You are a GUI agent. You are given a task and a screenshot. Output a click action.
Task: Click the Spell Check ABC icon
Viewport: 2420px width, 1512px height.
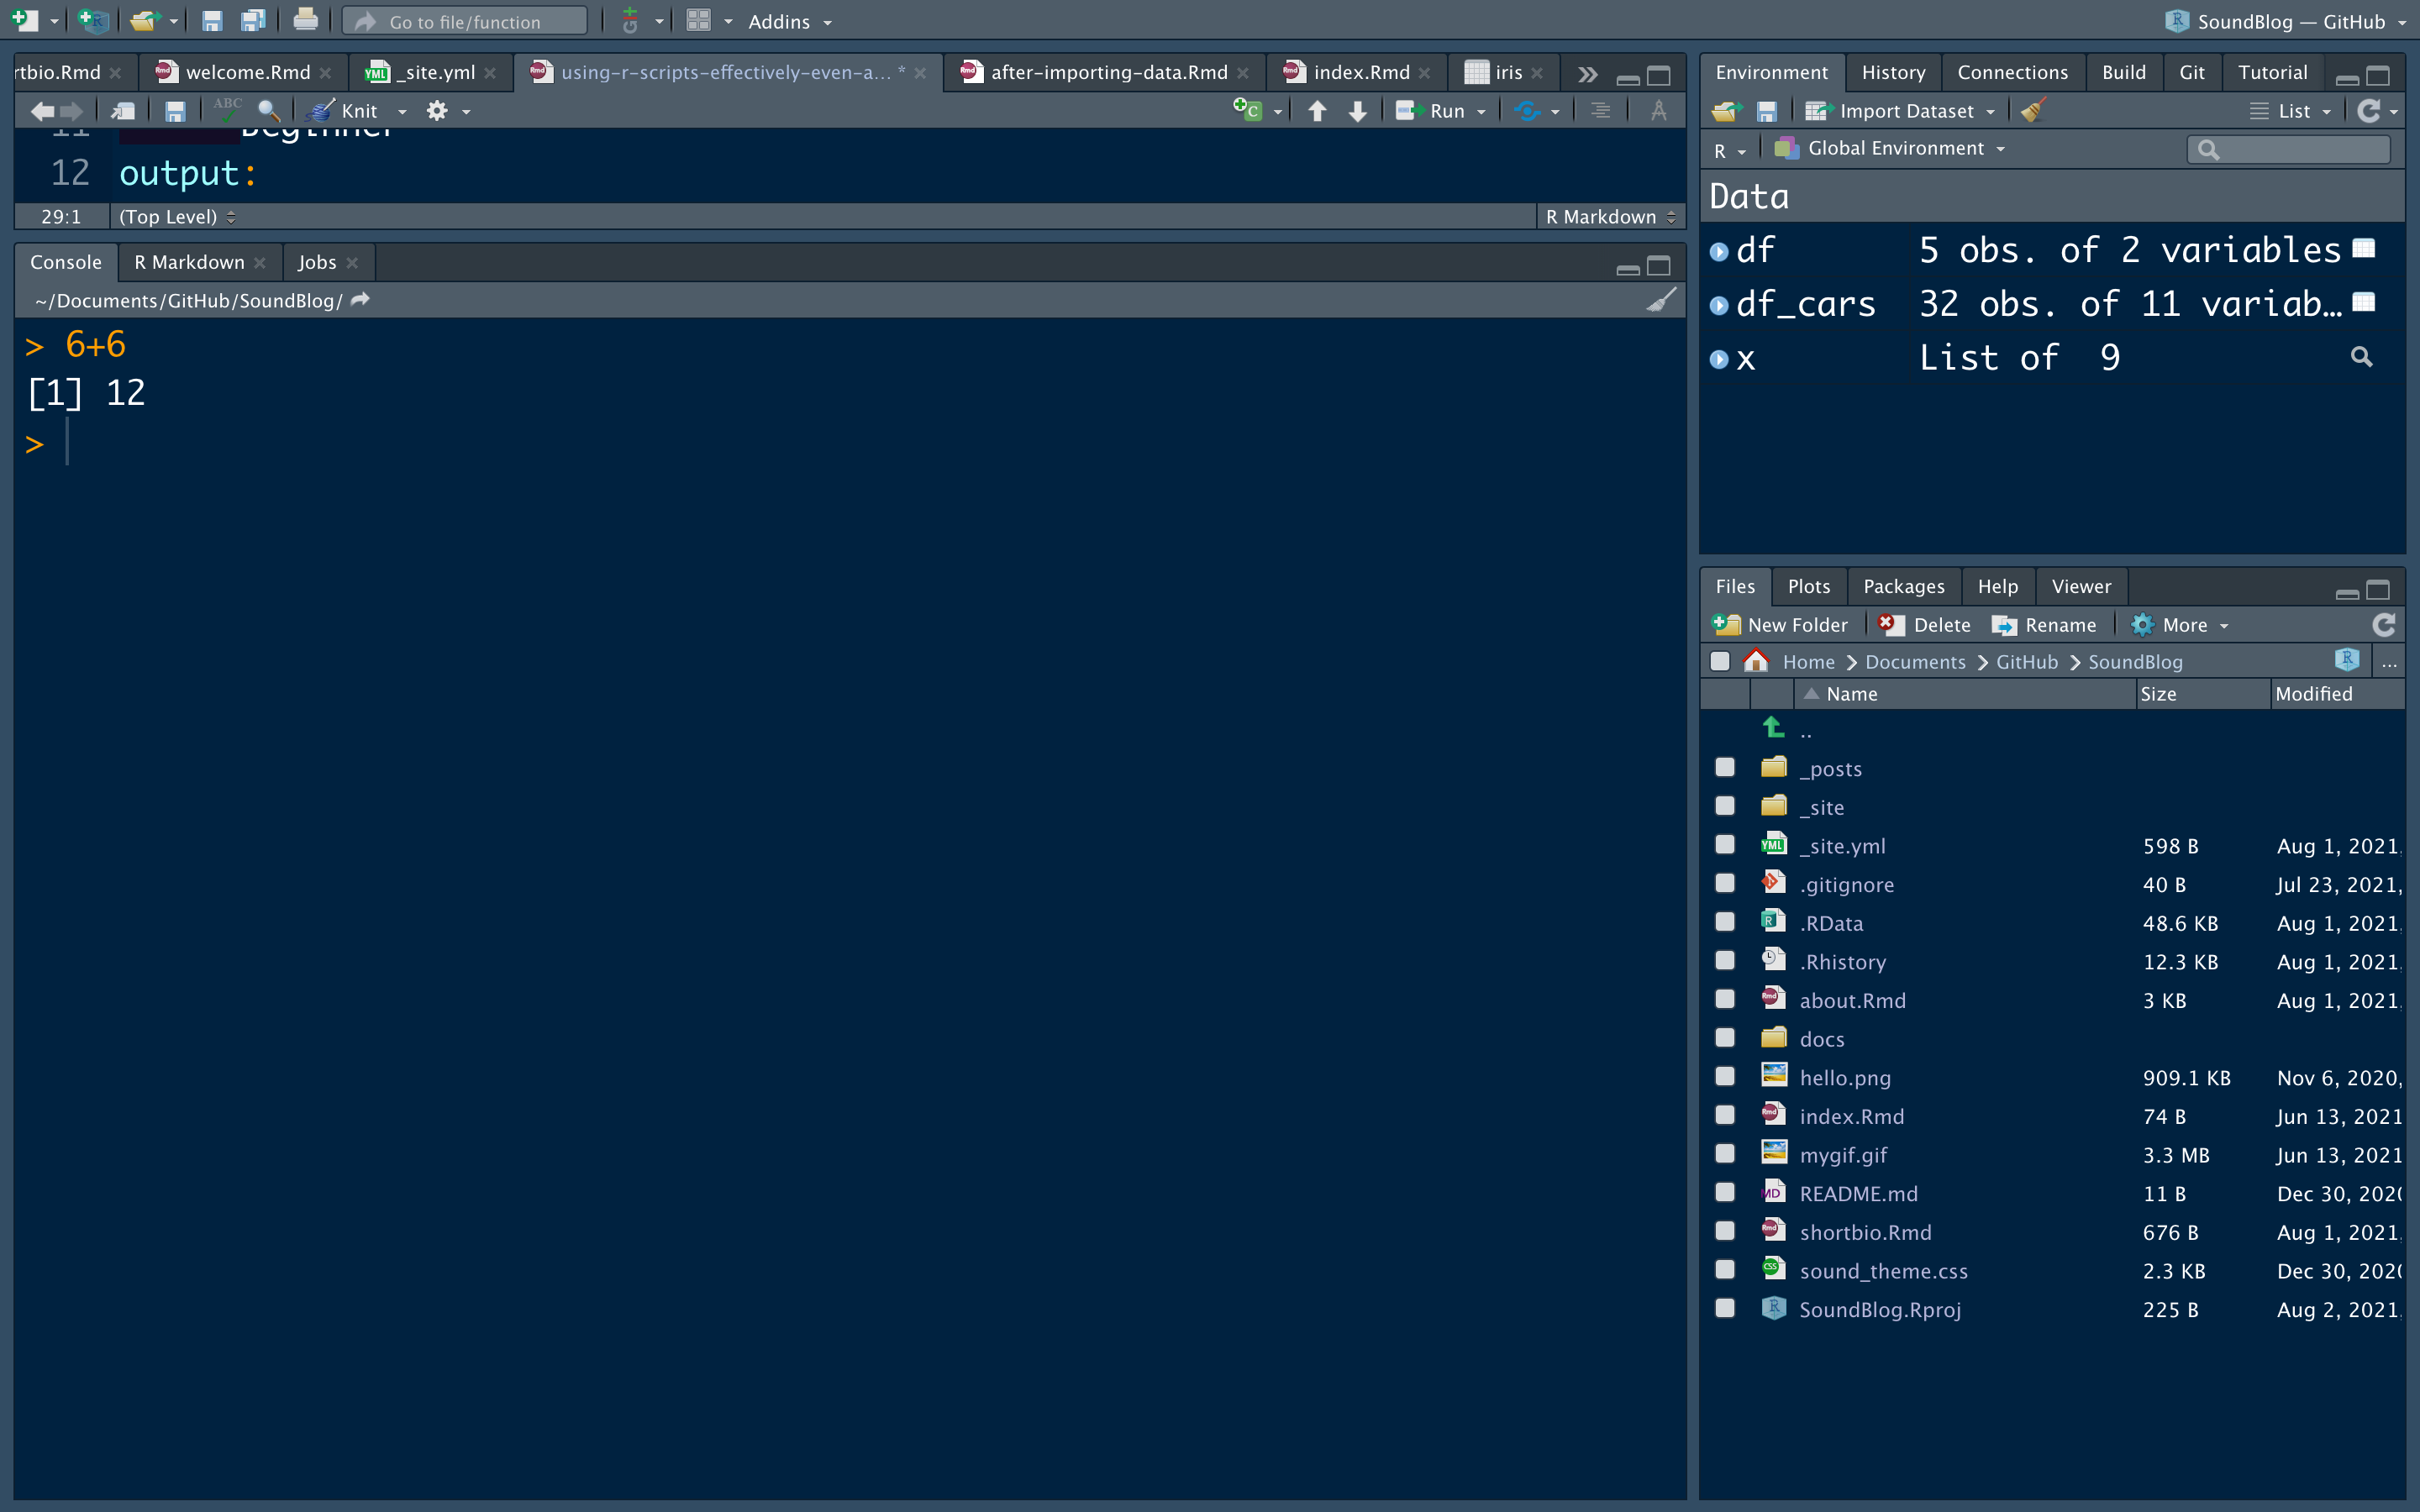(x=227, y=109)
